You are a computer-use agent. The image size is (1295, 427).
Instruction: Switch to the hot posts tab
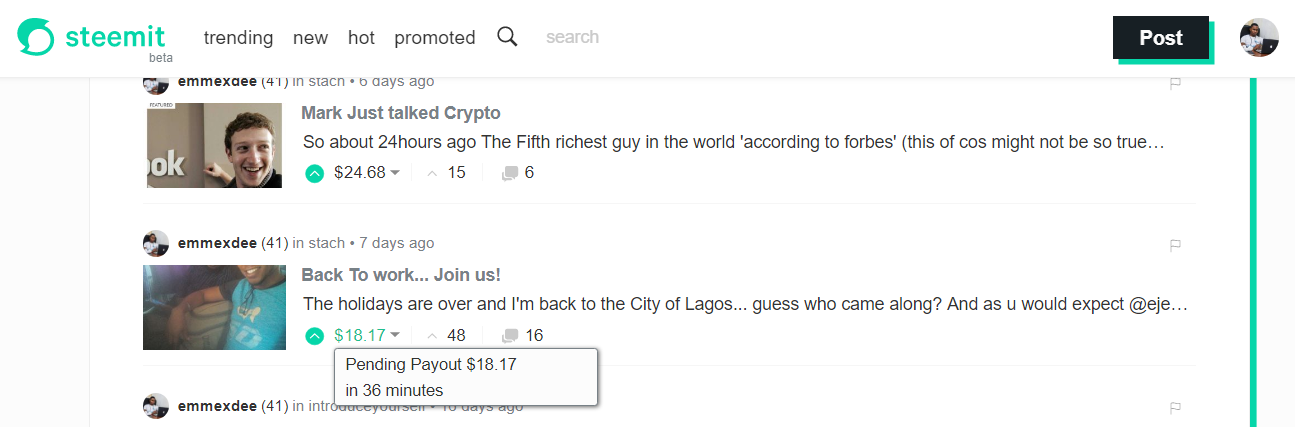(361, 38)
